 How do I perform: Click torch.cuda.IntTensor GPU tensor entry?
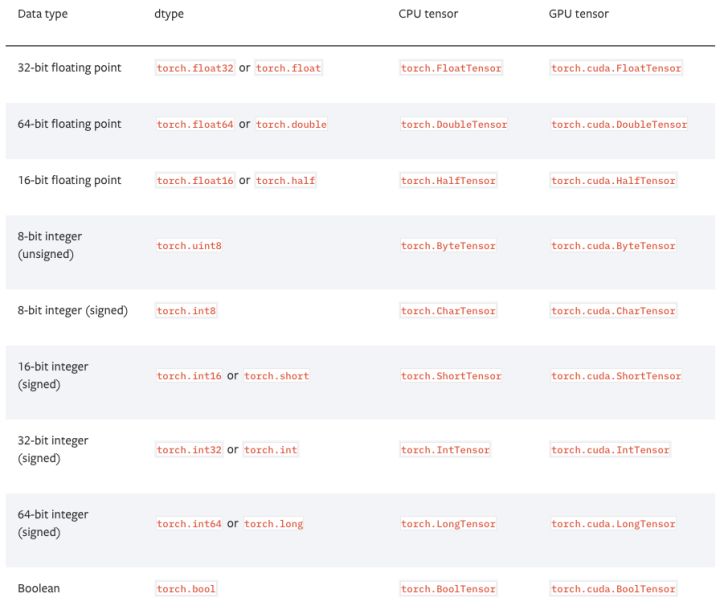(x=610, y=450)
